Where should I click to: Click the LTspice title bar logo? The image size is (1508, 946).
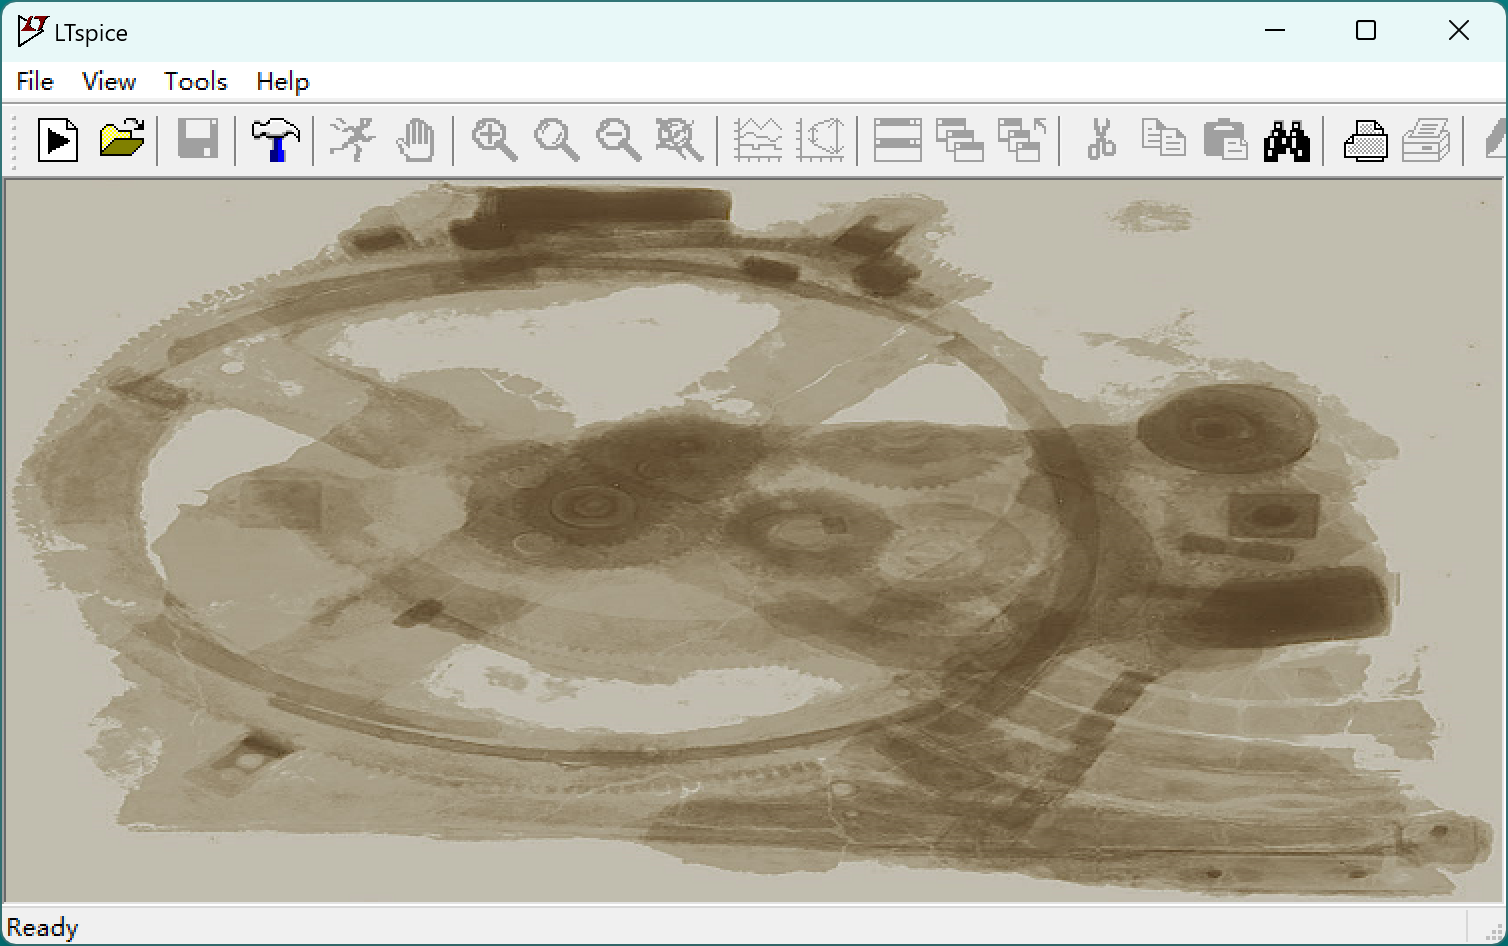(x=32, y=31)
